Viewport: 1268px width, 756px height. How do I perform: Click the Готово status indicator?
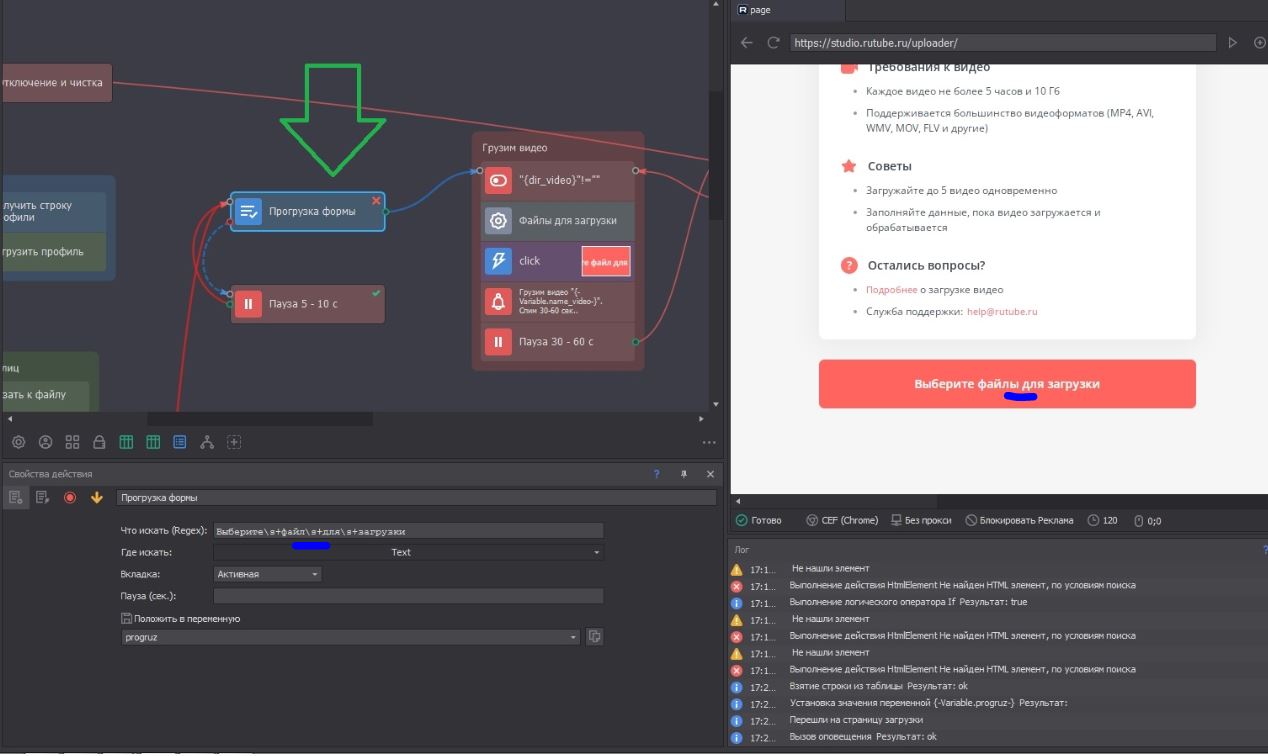[x=759, y=520]
